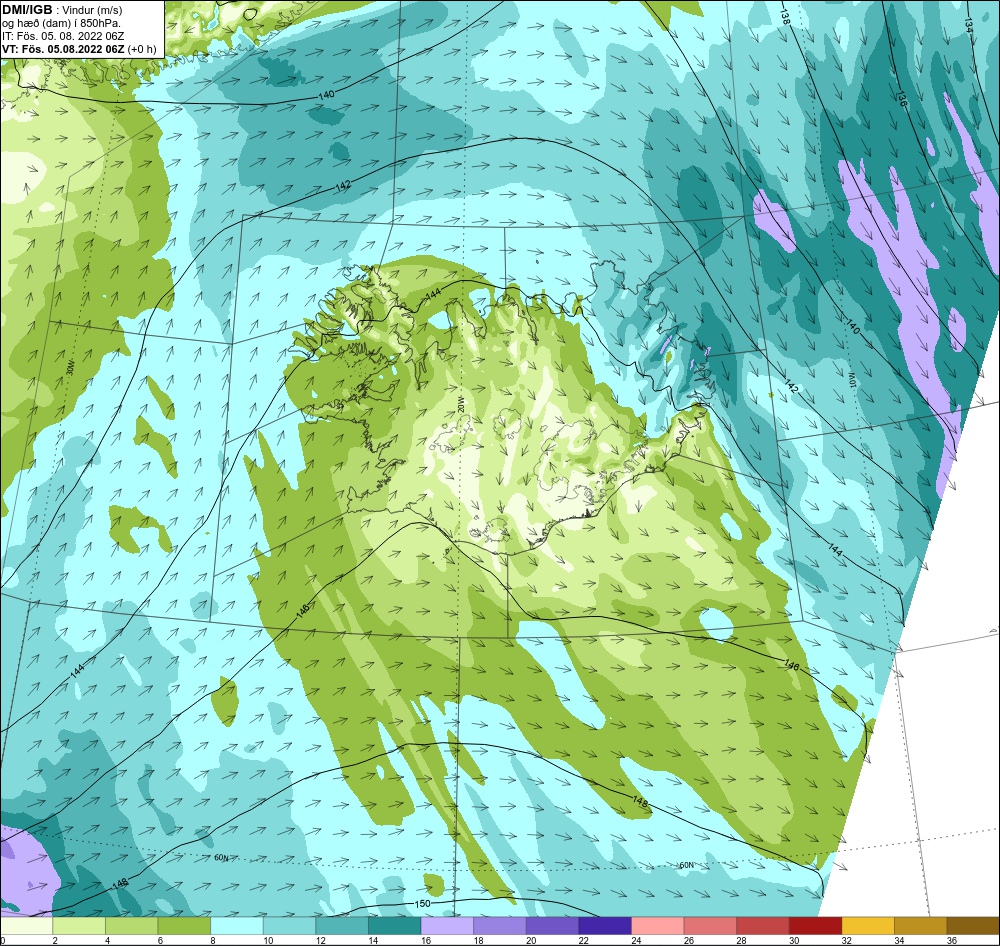This screenshot has height=946, width=1000.
Task: Click the 30–32 m/s dark red legend swatch
Action: (816, 926)
